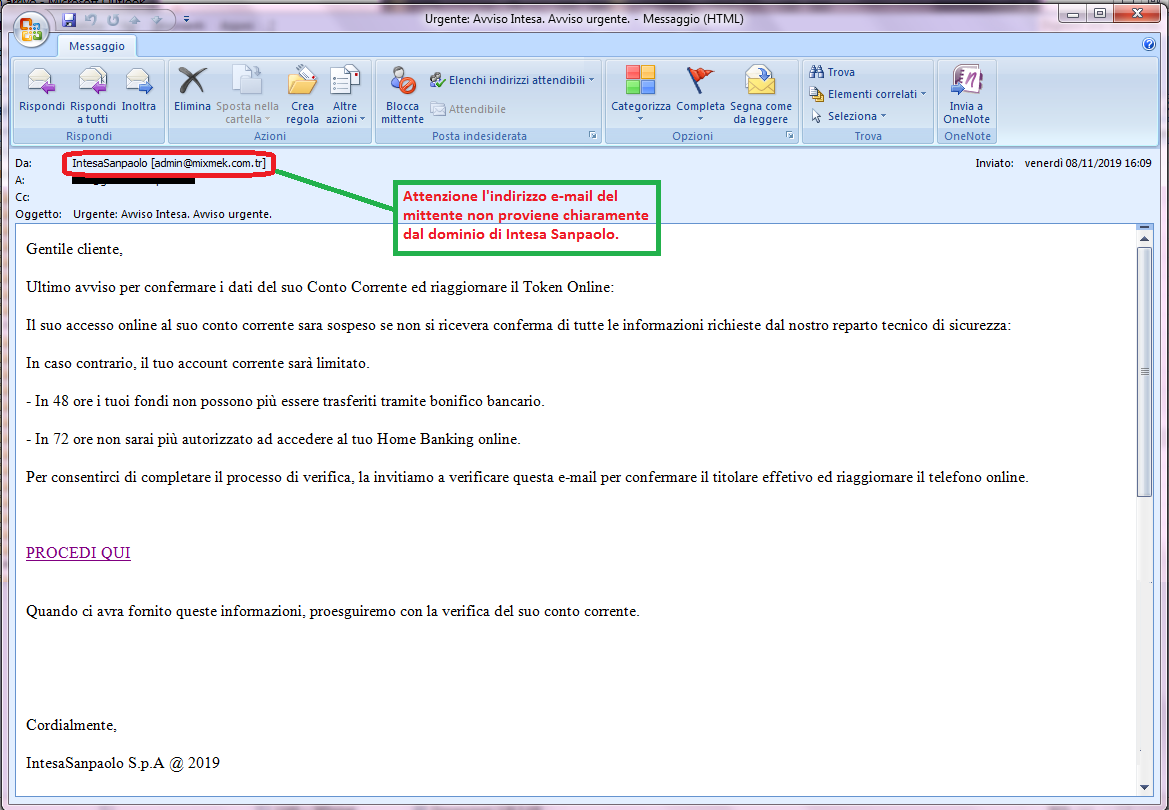The width and height of the screenshot is (1169, 810).
Task: Click Trova binoculars button
Action: pos(832,72)
